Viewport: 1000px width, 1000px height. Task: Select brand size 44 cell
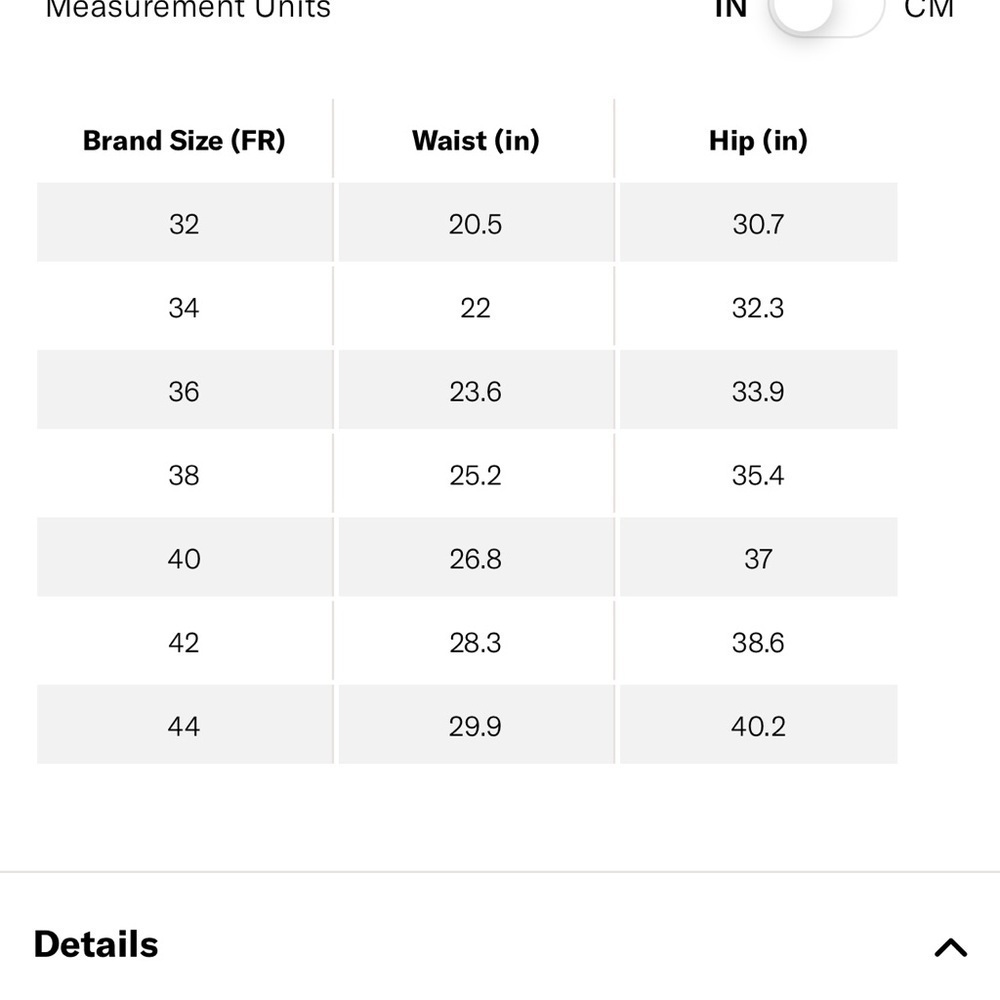pos(184,724)
